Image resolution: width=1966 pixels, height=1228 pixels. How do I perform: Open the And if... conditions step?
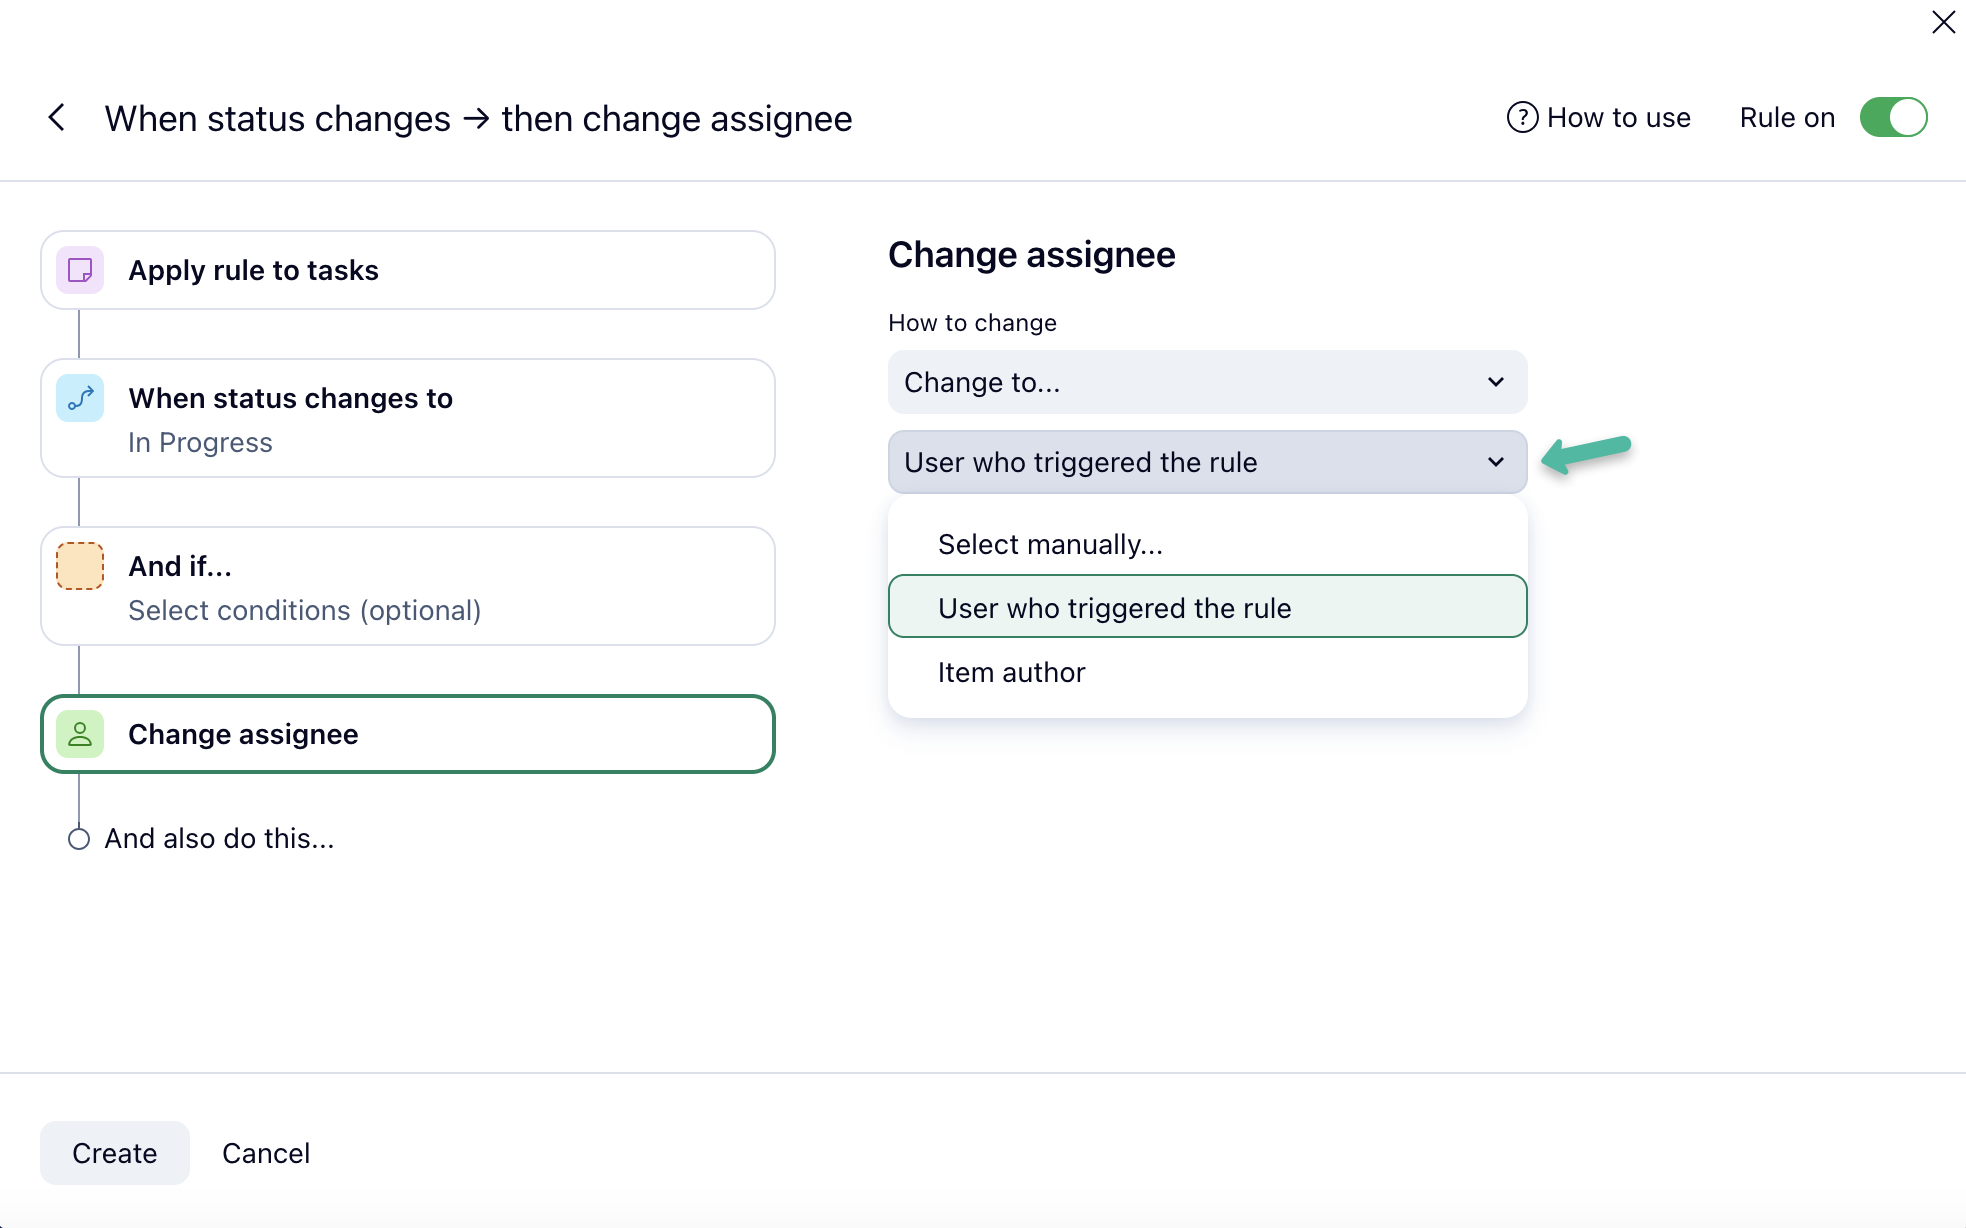click(x=407, y=586)
